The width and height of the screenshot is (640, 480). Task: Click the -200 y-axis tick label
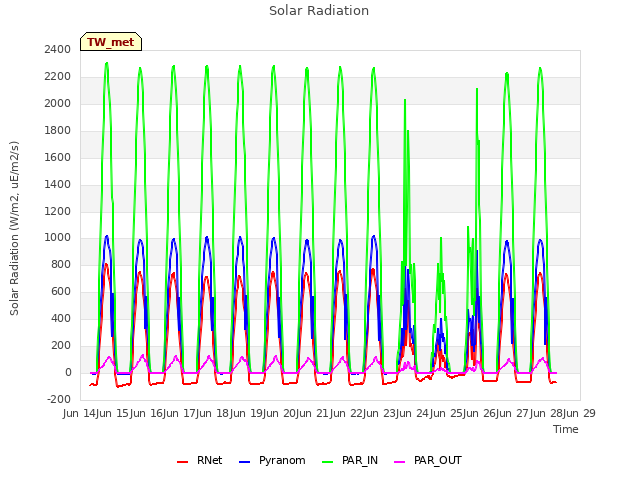(59, 399)
